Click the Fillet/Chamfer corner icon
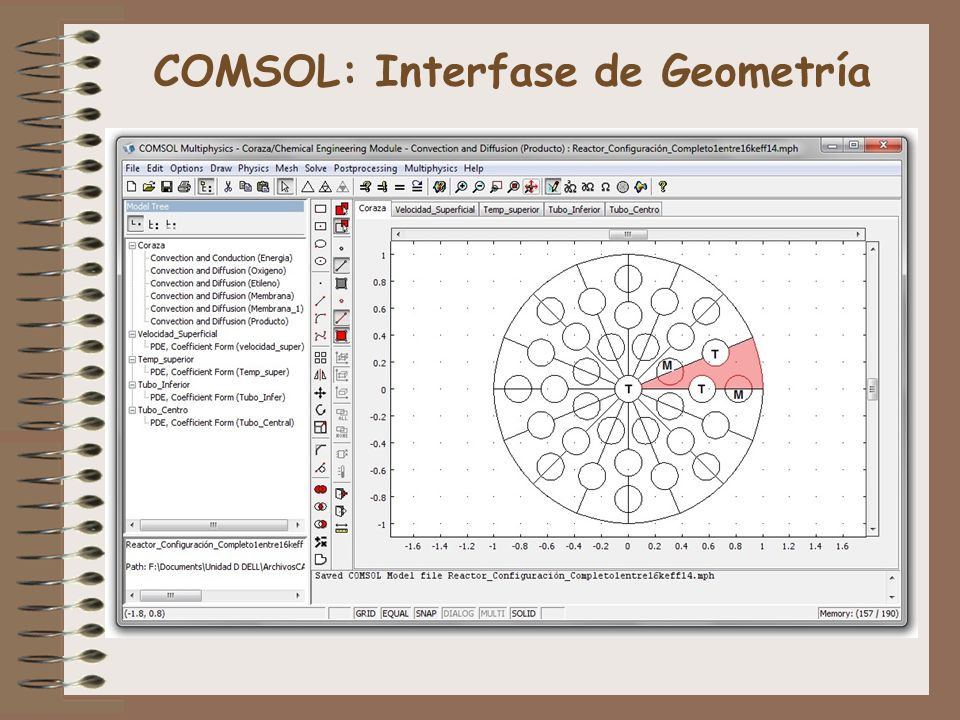 (x=320, y=450)
